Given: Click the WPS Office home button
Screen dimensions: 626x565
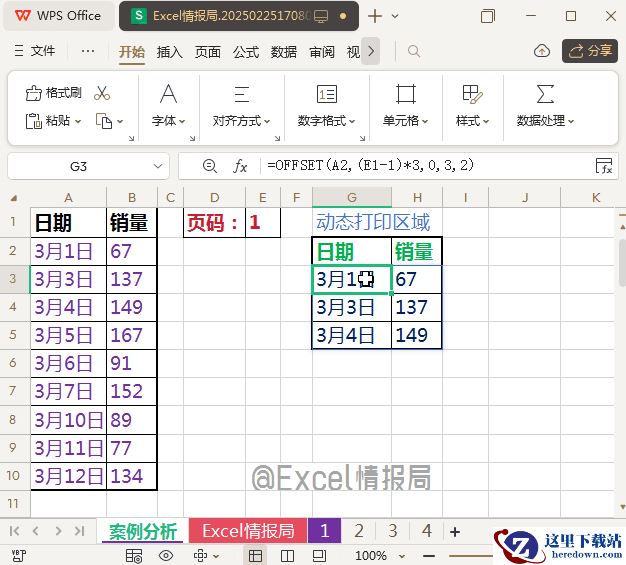Looking at the screenshot, I should pyautogui.click(x=58, y=16).
